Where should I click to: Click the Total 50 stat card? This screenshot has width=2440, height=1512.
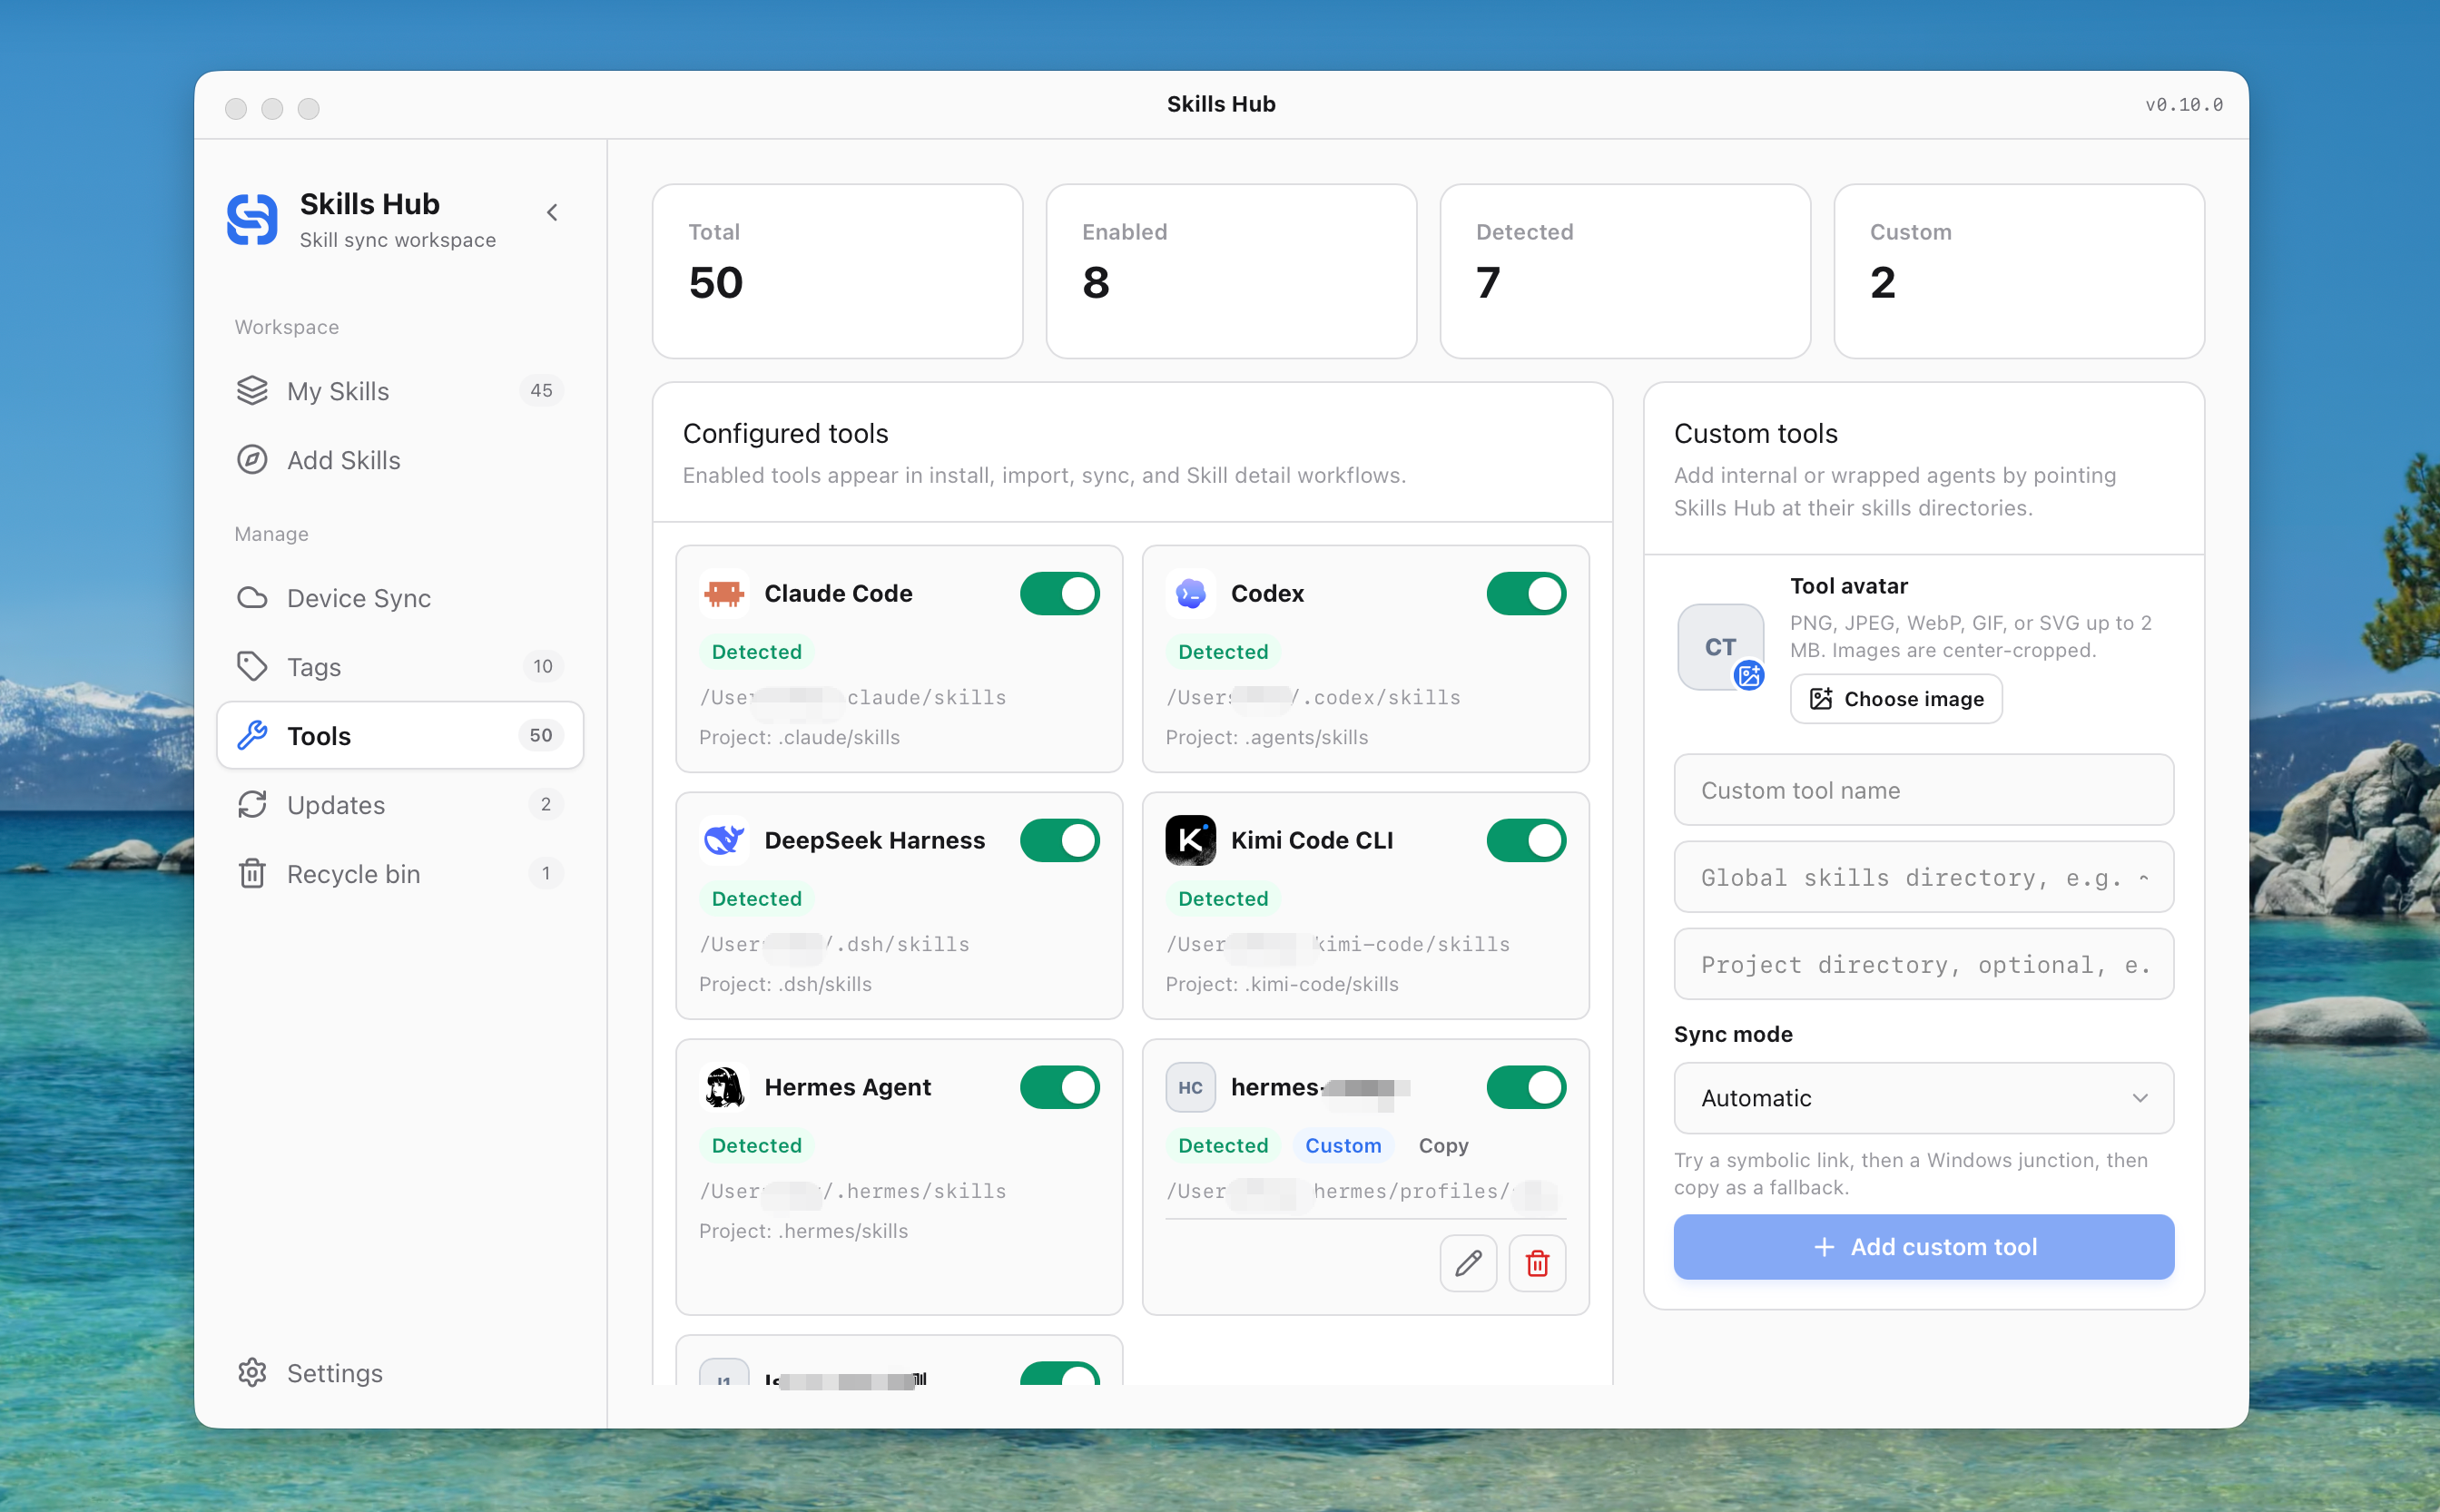point(837,271)
